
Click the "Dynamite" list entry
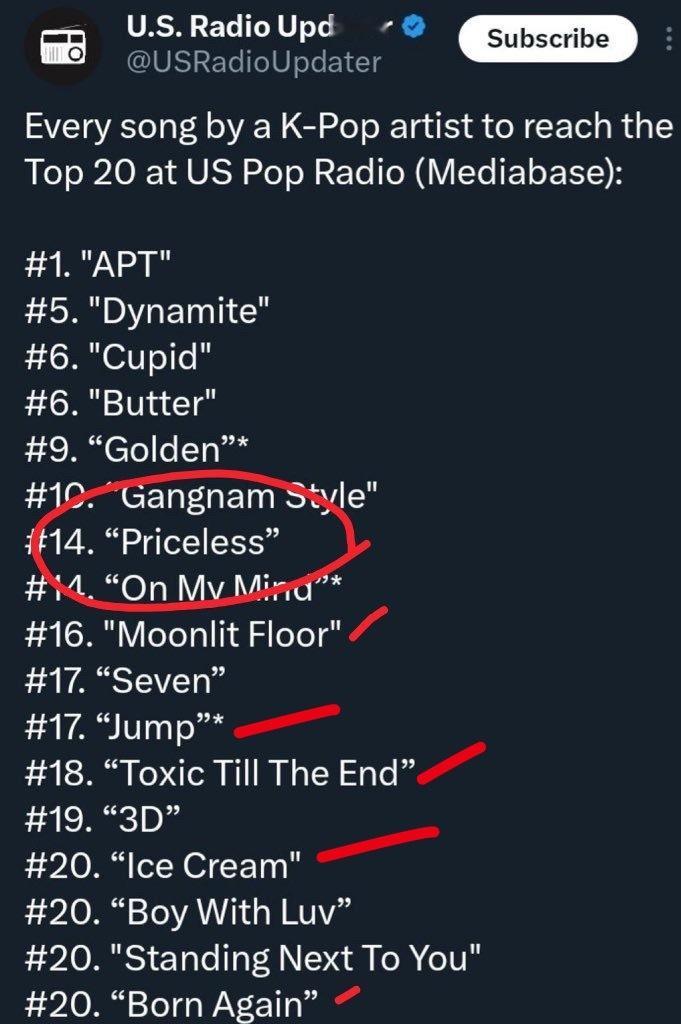(147, 311)
